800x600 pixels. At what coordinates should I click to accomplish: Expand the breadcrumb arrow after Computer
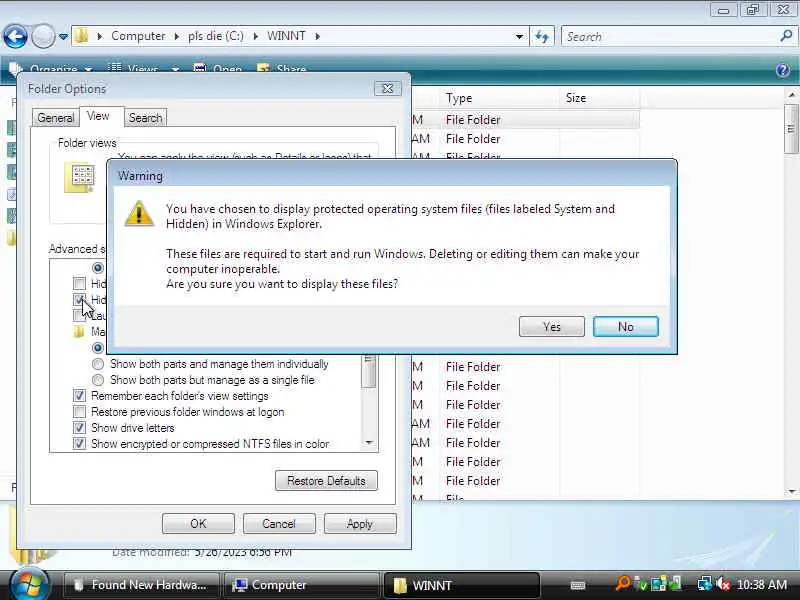point(177,36)
